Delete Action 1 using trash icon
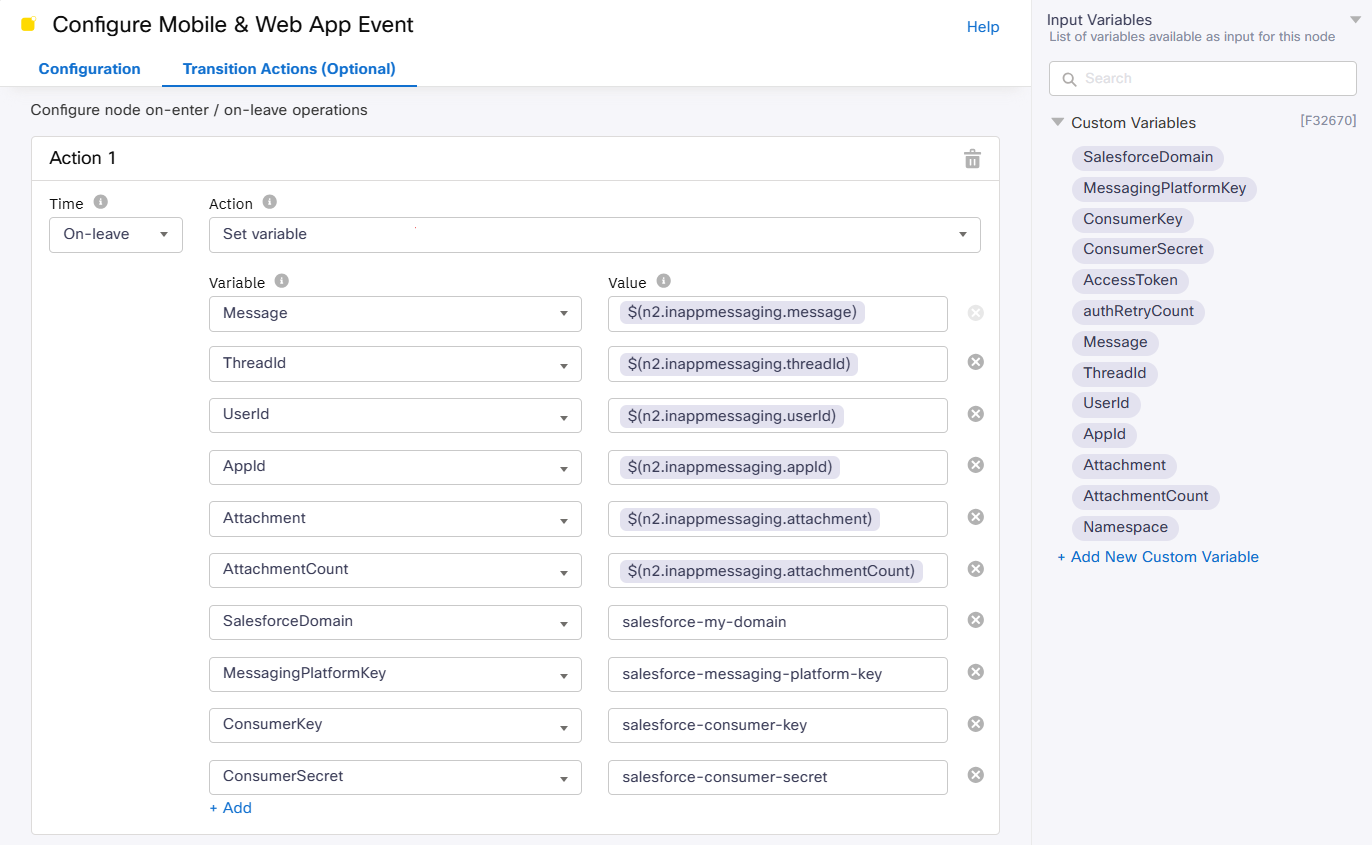Image resolution: width=1372 pixels, height=845 pixels. 971,159
